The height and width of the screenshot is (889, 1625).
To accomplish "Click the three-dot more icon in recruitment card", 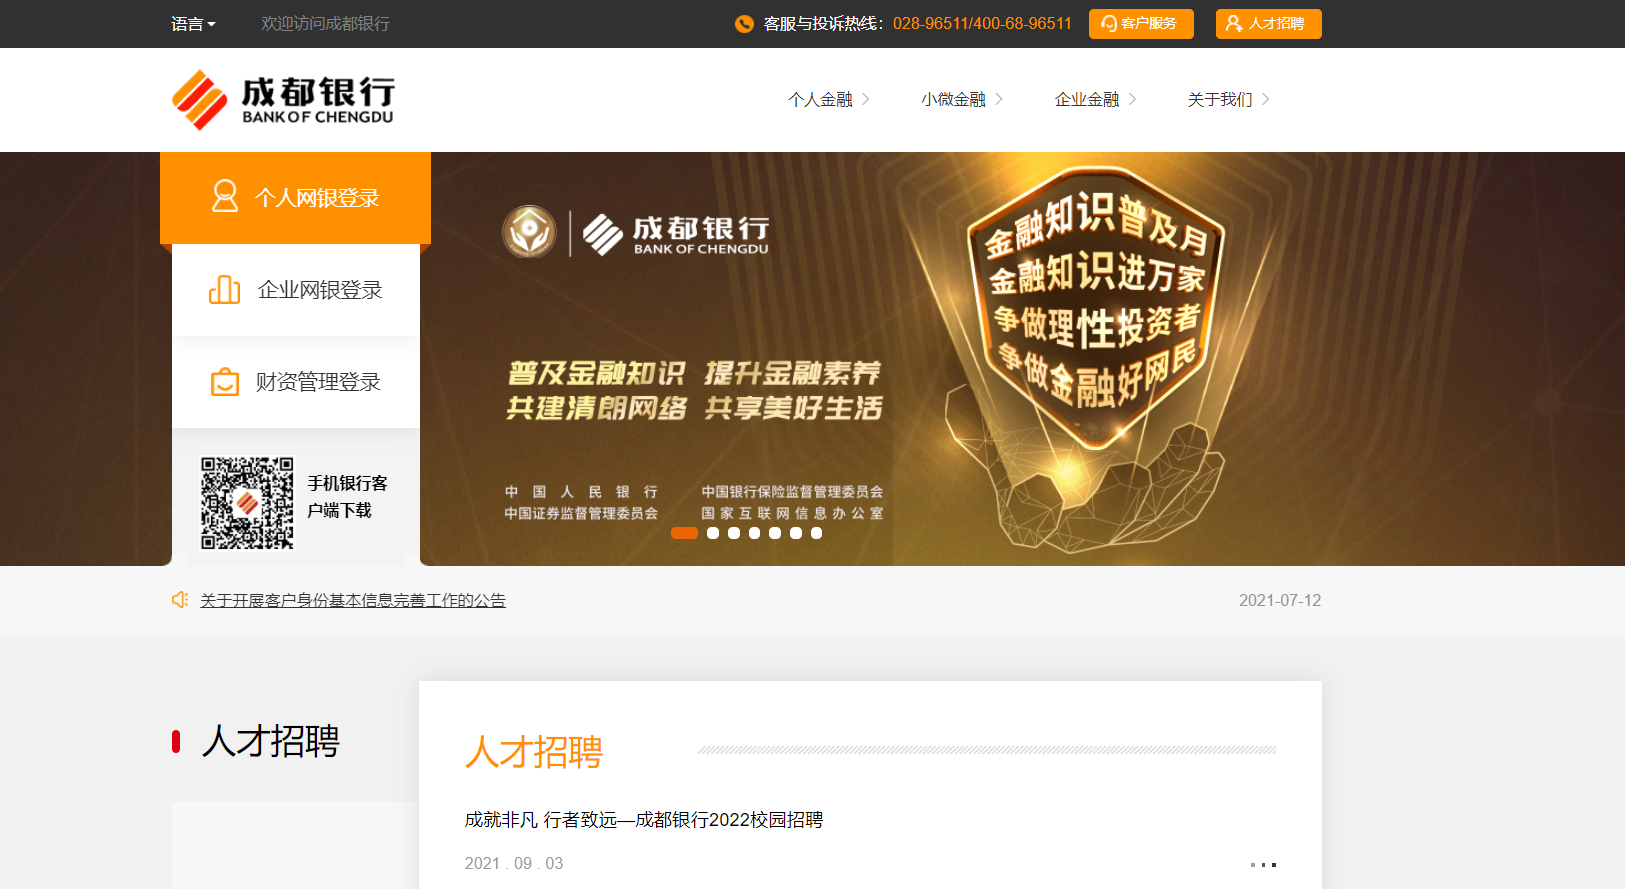I will click(x=1263, y=864).
